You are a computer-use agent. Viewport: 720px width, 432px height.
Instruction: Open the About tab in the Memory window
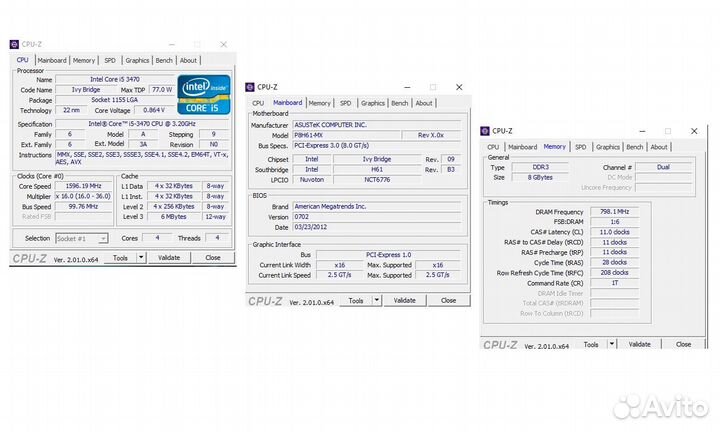659,147
